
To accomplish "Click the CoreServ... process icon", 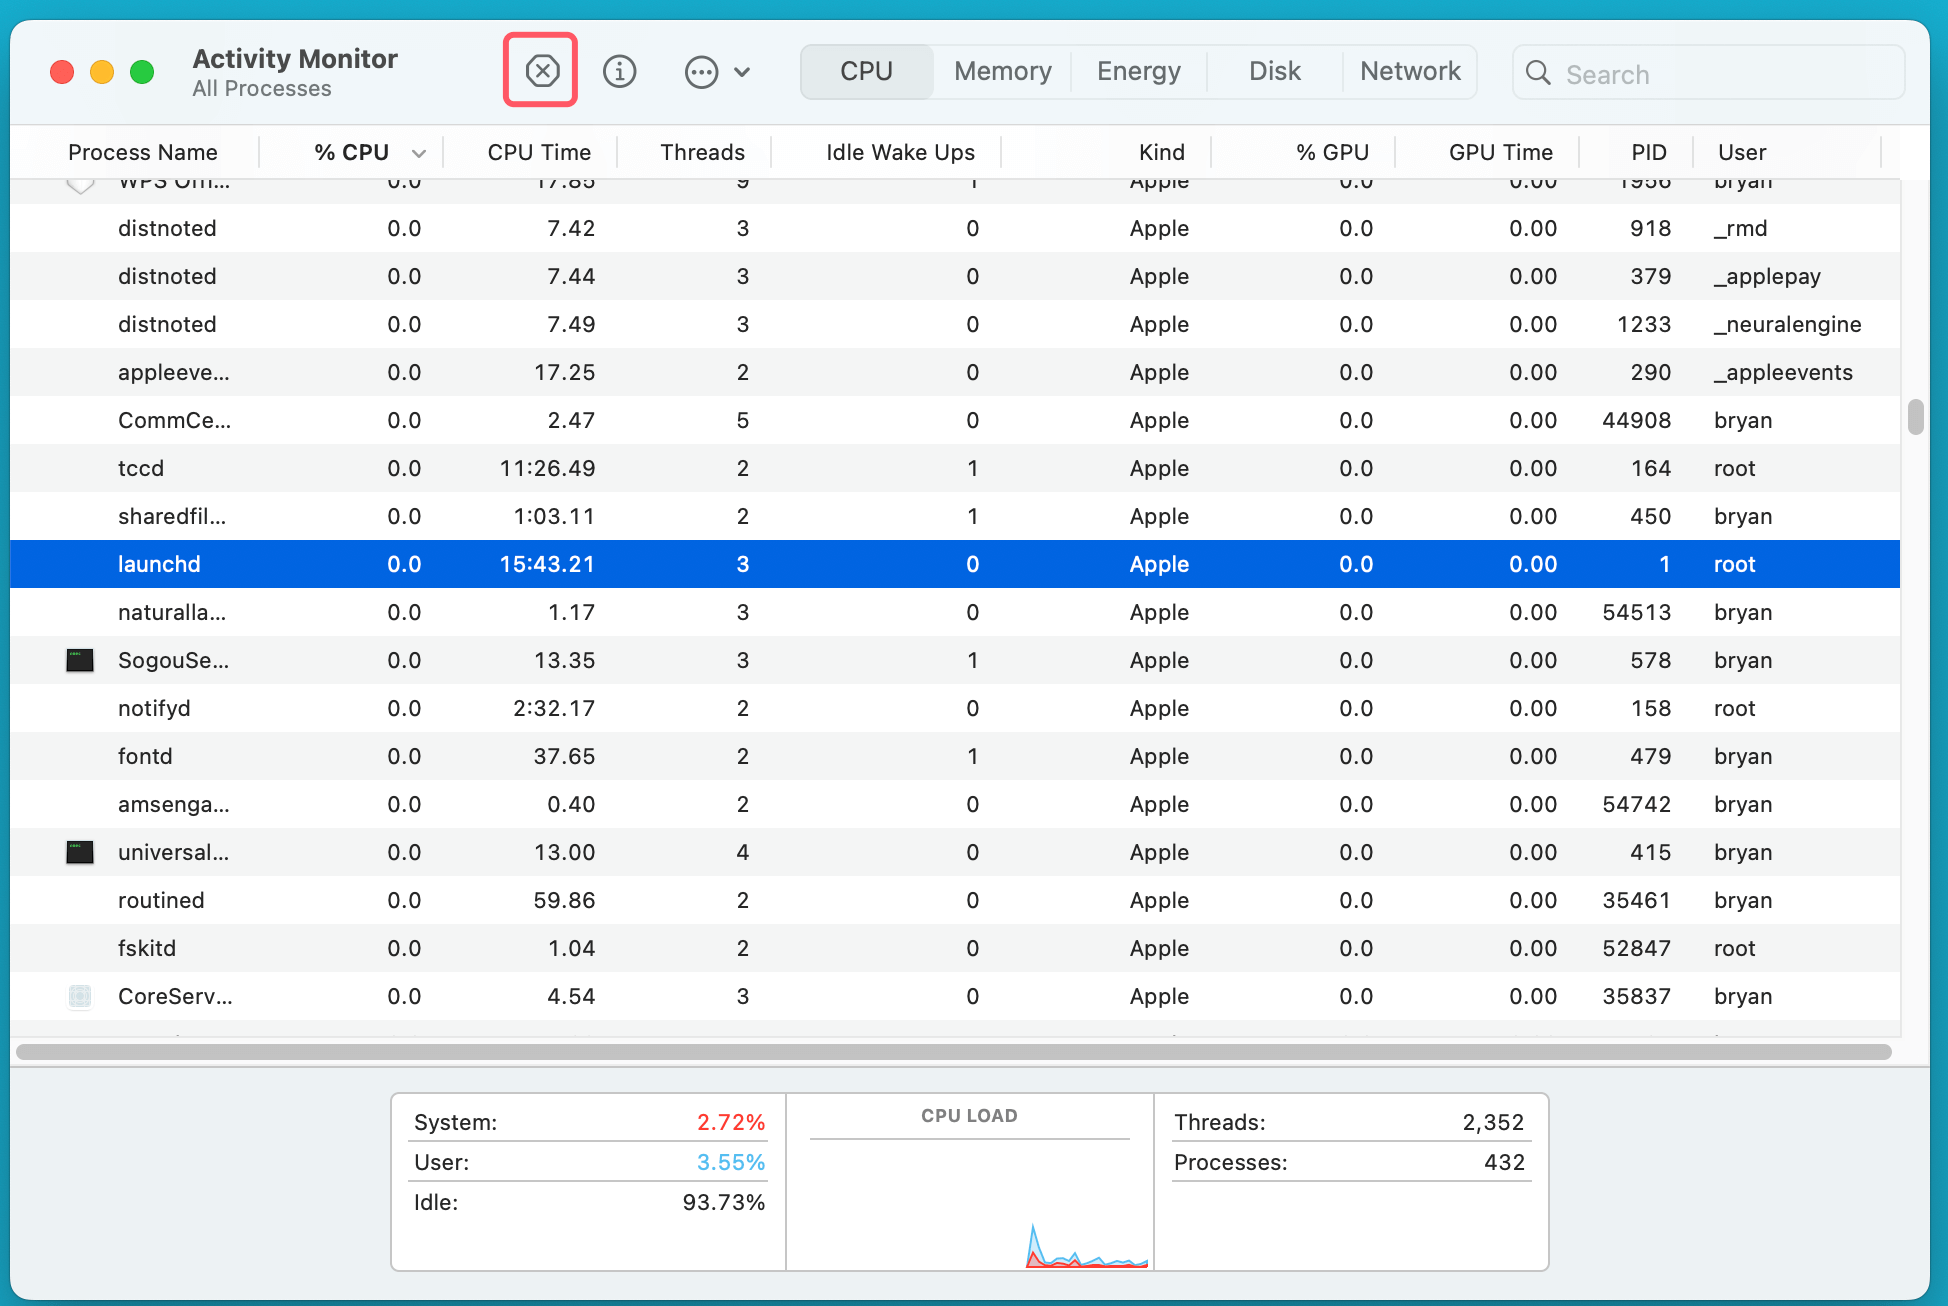I will pyautogui.click(x=80, y=996).
